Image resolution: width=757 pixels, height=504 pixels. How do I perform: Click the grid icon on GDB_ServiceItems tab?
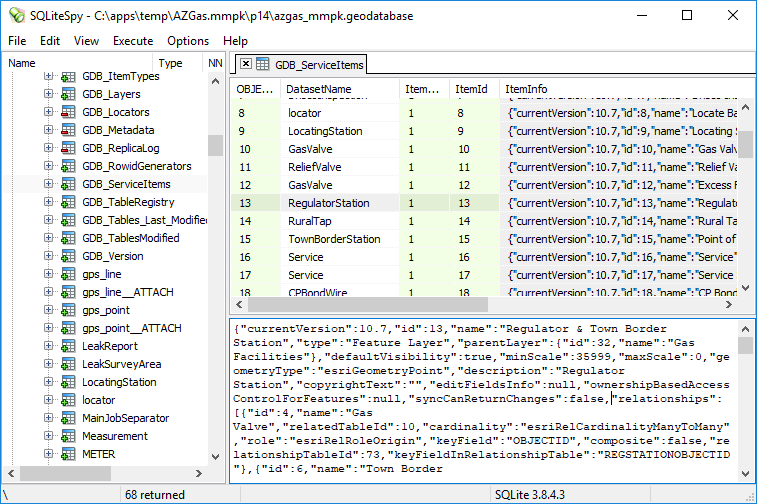(x=263, y=64)
